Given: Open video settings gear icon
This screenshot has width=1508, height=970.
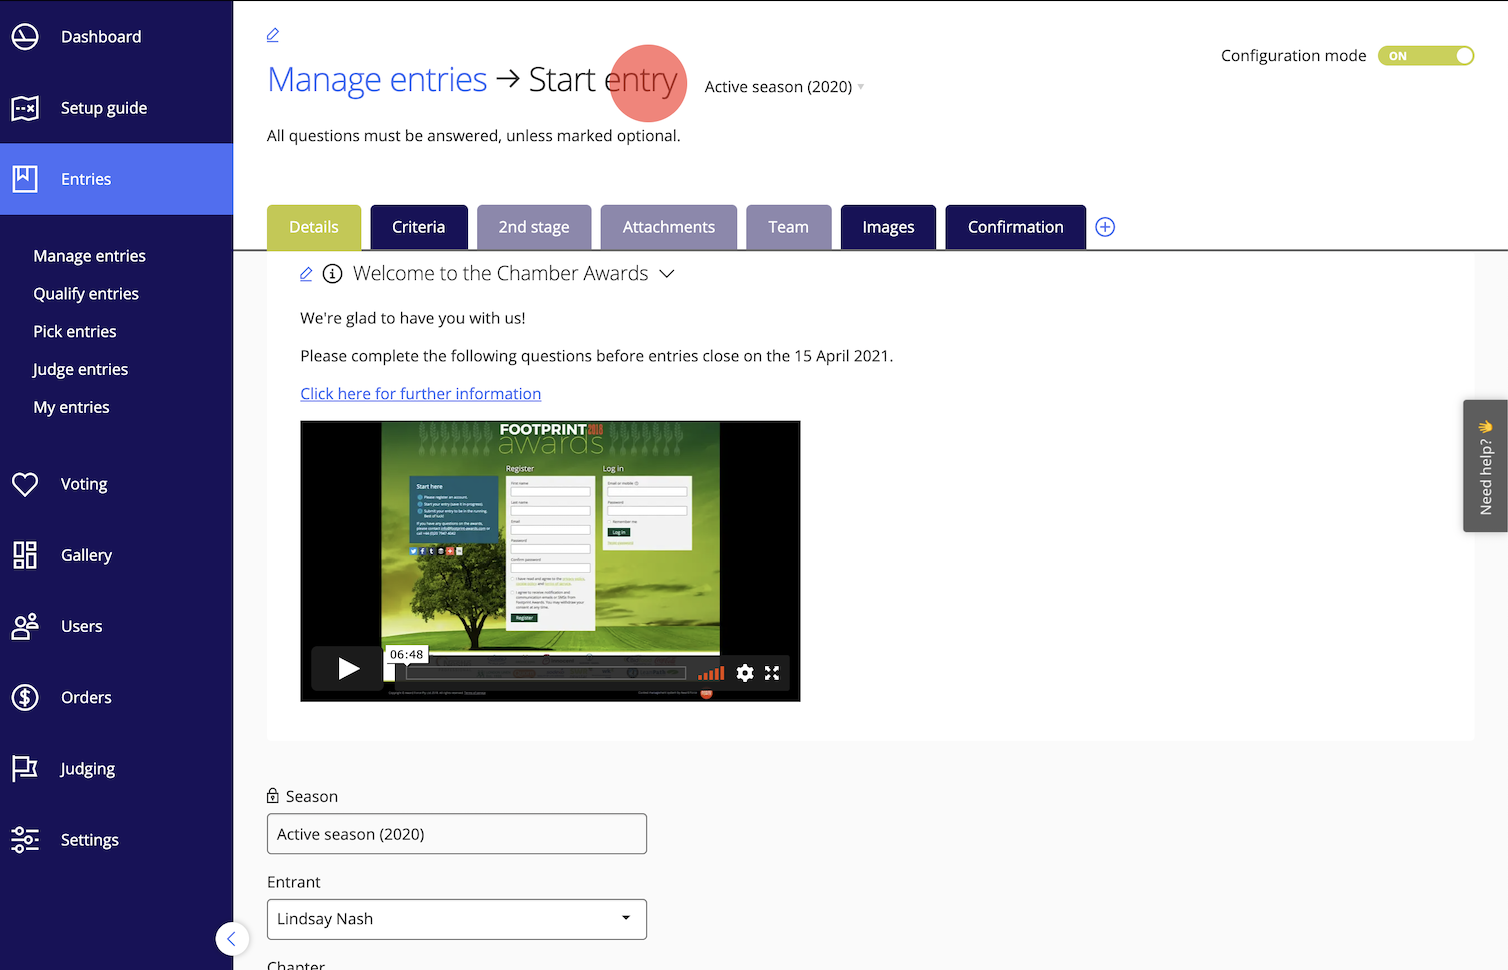Looking at the screenshot, I should pyautogui.click(x=745, y=673).
